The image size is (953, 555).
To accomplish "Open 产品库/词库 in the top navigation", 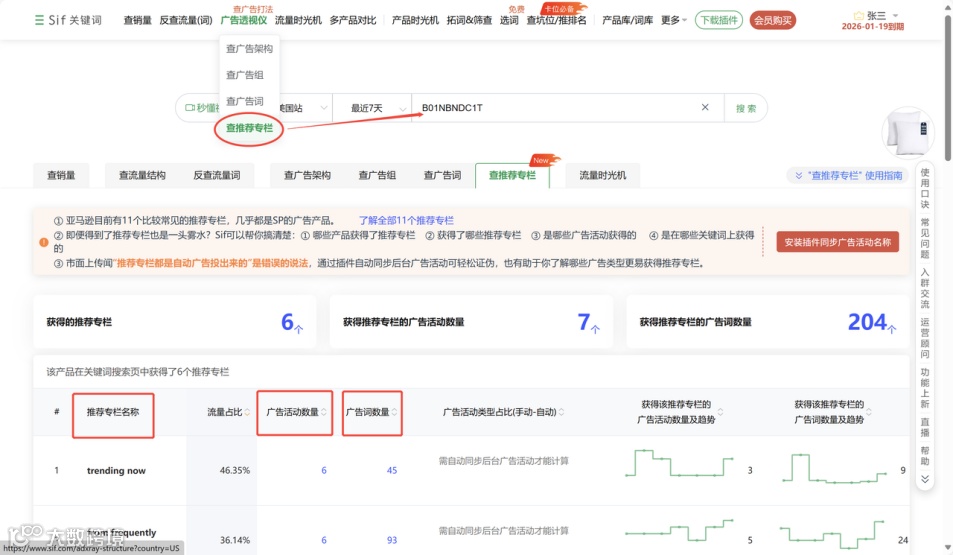I will tap(627, 20).
